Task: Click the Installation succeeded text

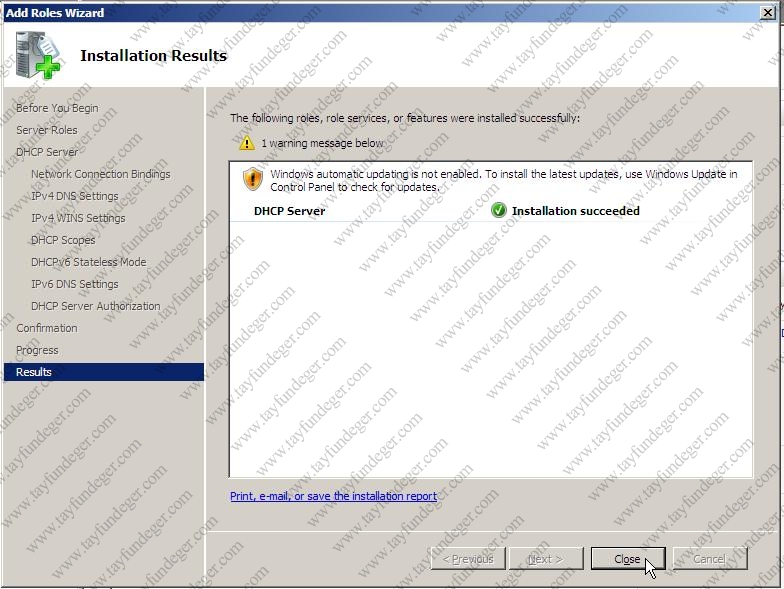Action: pos(576,211)
